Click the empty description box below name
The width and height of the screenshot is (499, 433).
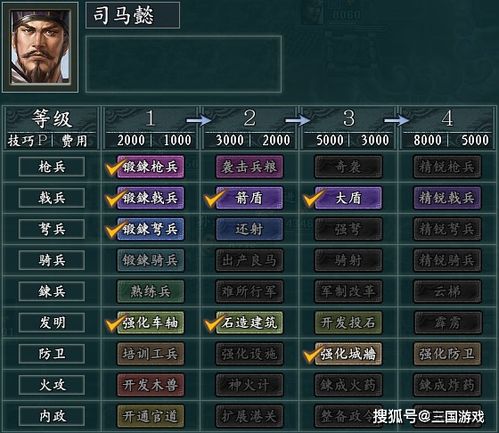pos(184,64)
